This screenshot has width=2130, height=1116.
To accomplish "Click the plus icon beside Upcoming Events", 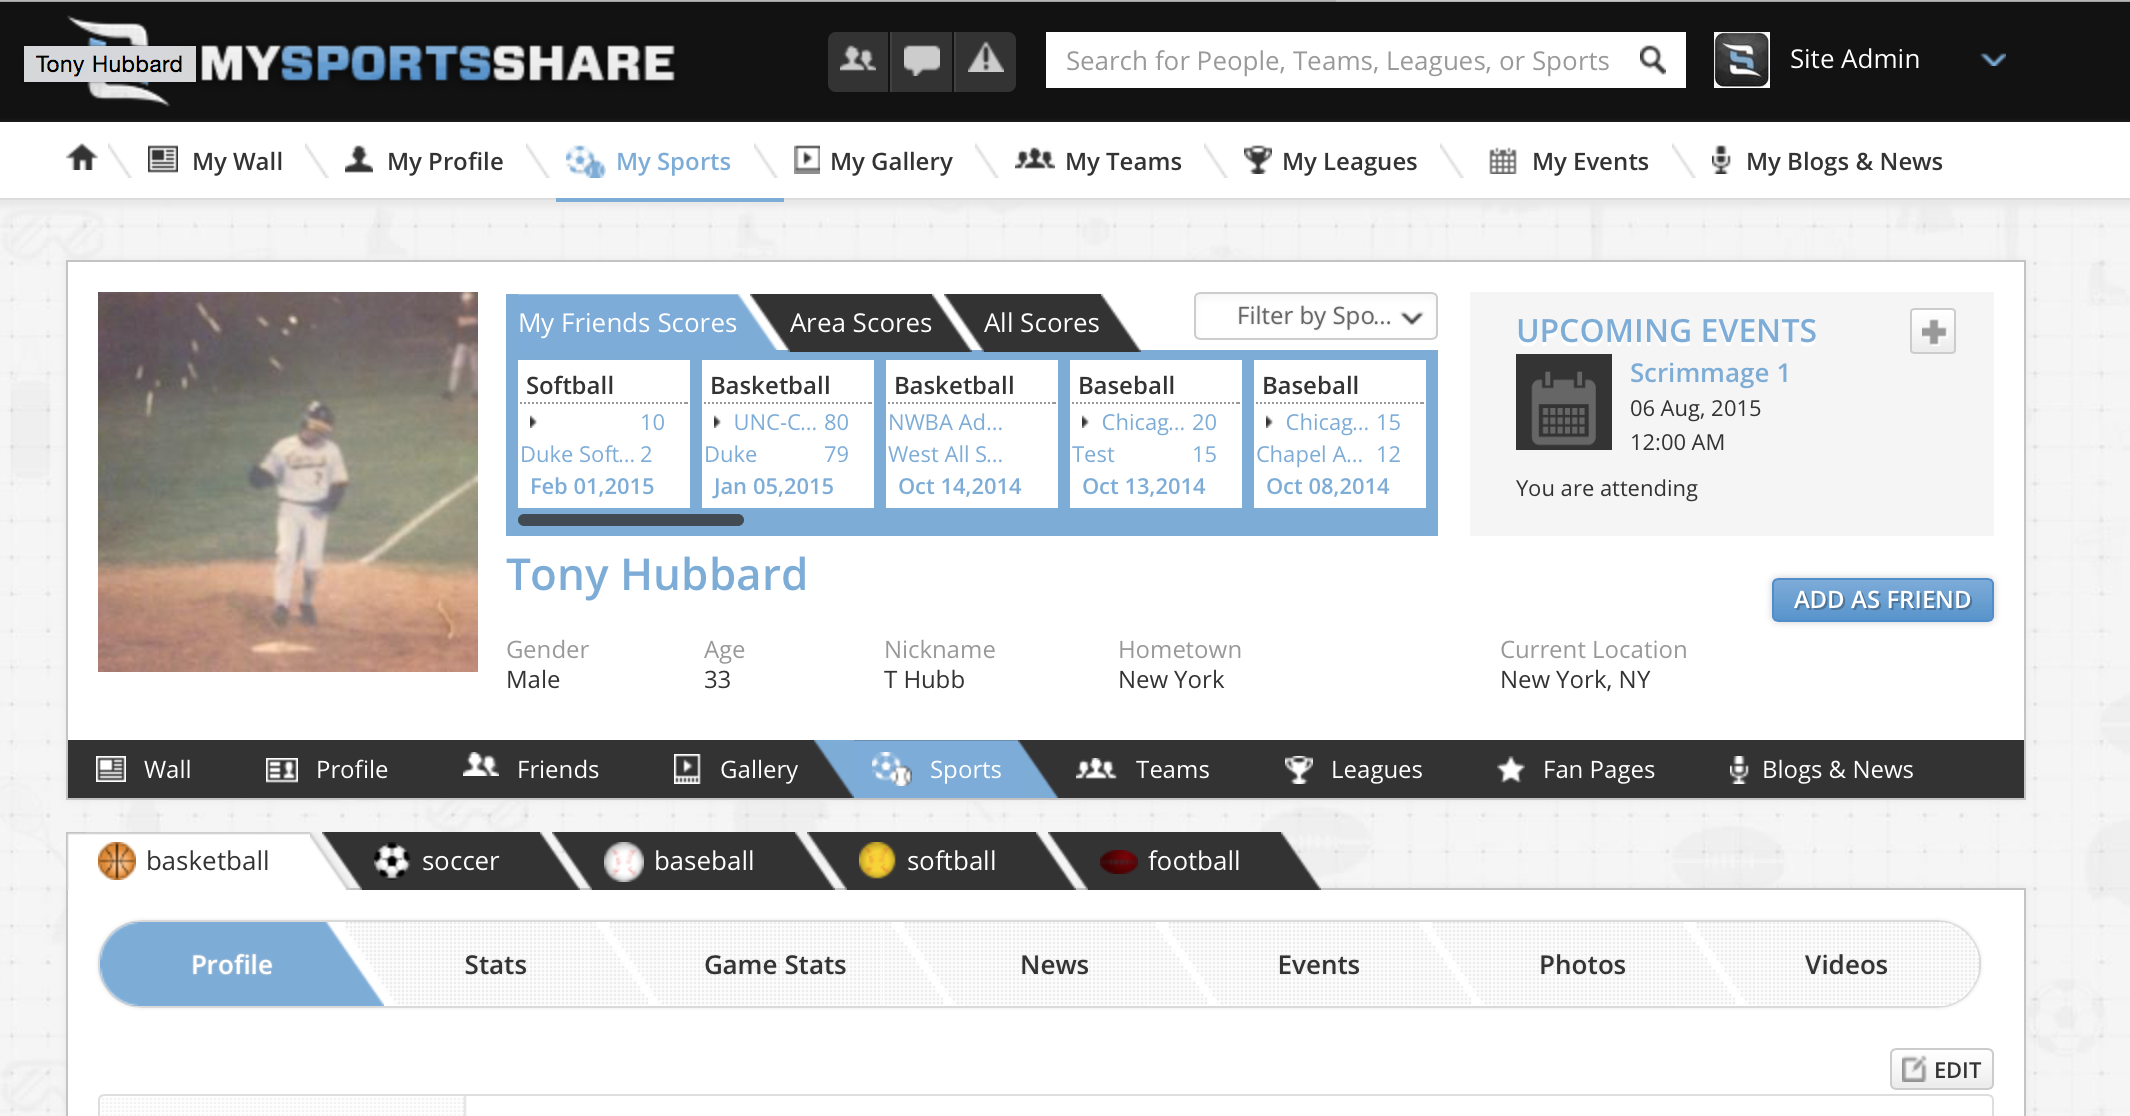I will [1932, 330].
